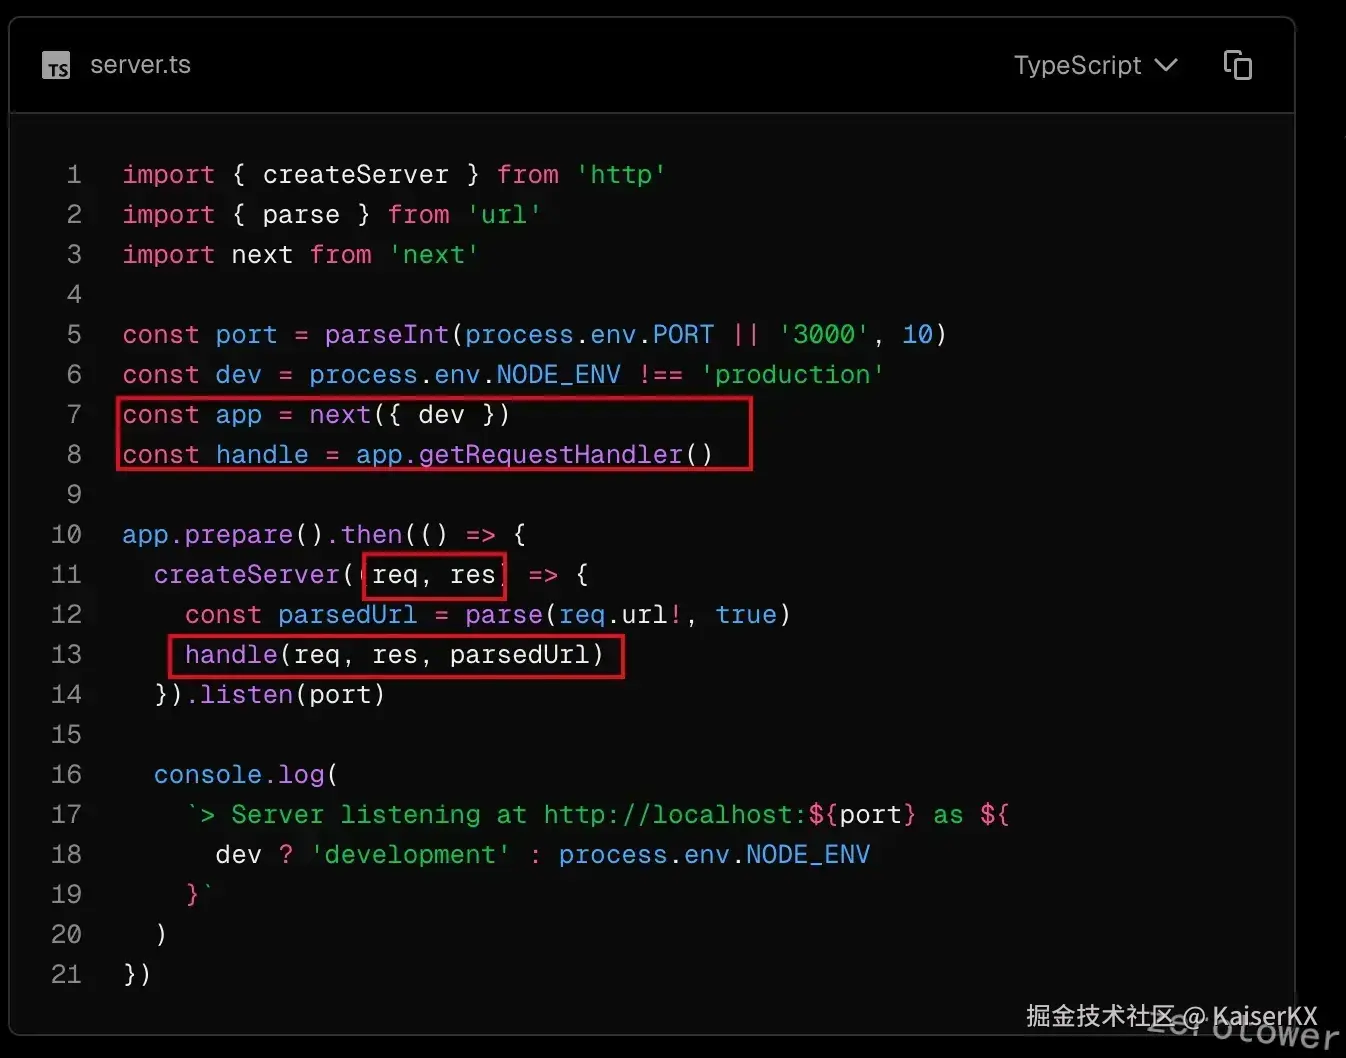Click 'next({ dev })' call on line 7
Viewport: 1346px width, 1058px height.
coord(410,415)
